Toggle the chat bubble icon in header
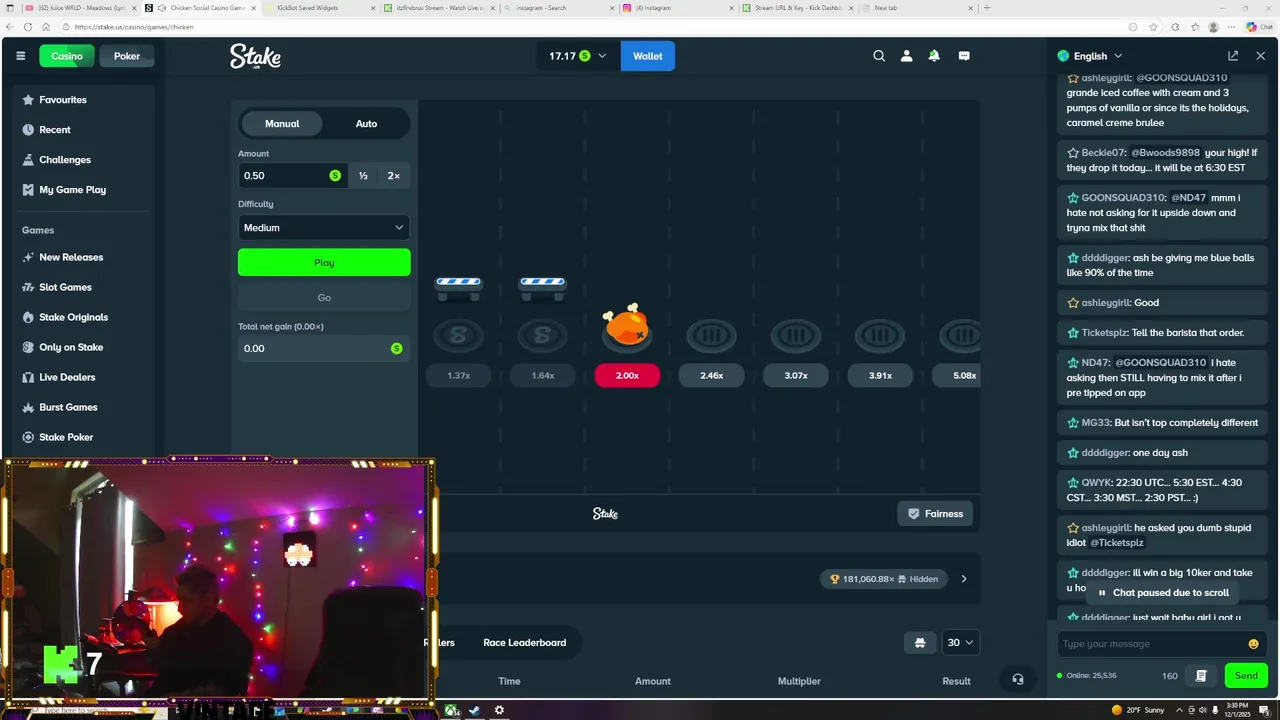1280x720 pixels. point(964,56)
